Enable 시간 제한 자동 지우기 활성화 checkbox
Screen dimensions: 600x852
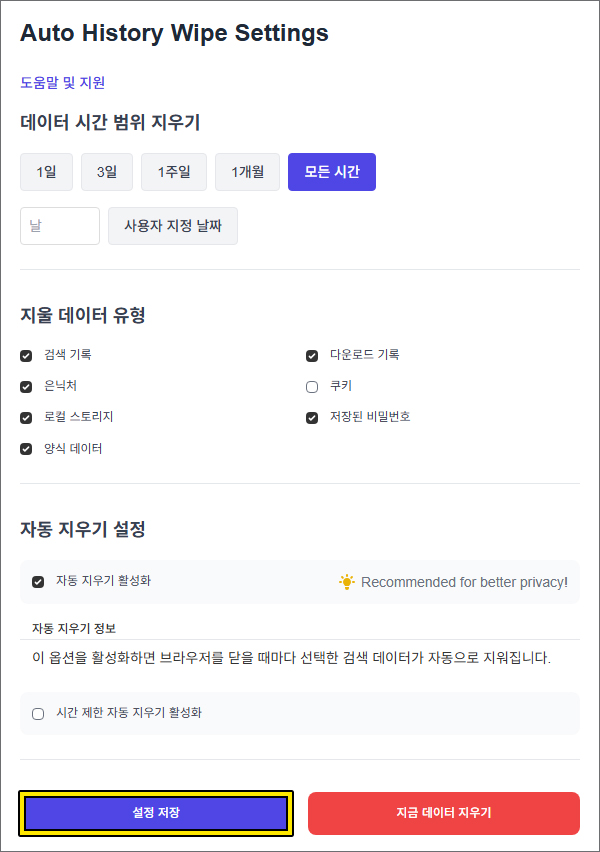38,714
